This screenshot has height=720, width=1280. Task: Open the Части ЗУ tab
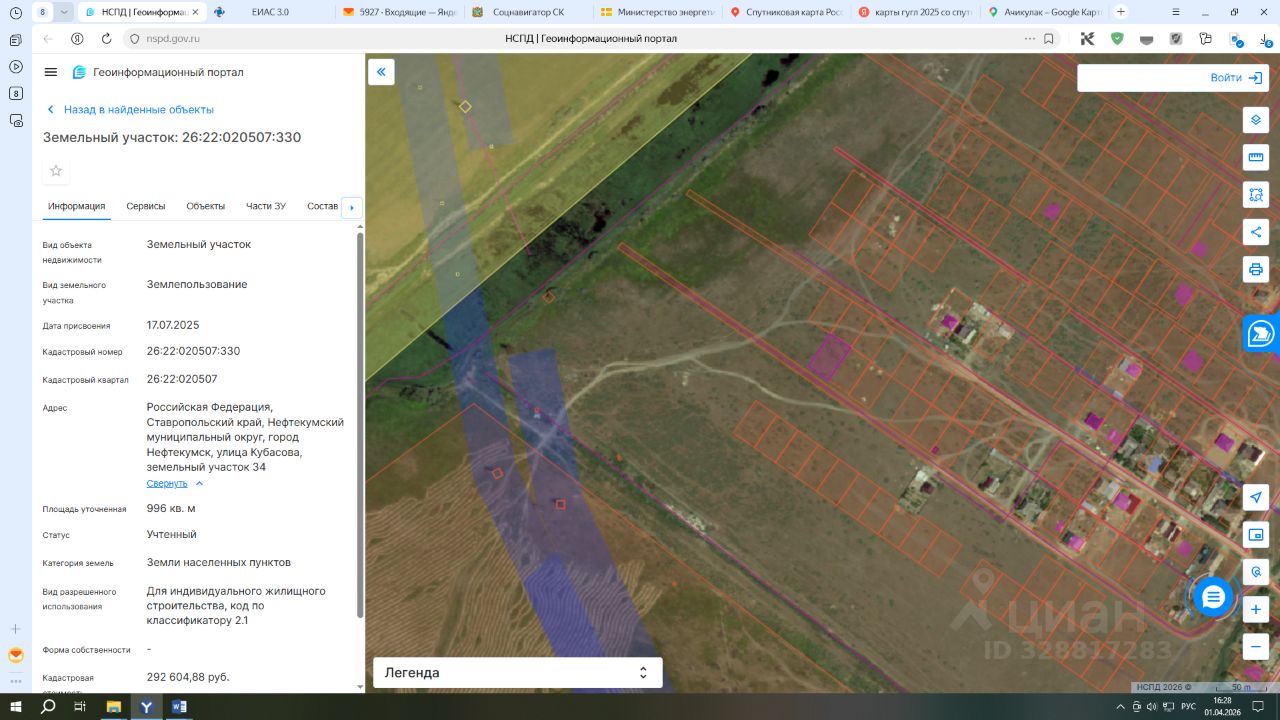click(x=266, y=206)
